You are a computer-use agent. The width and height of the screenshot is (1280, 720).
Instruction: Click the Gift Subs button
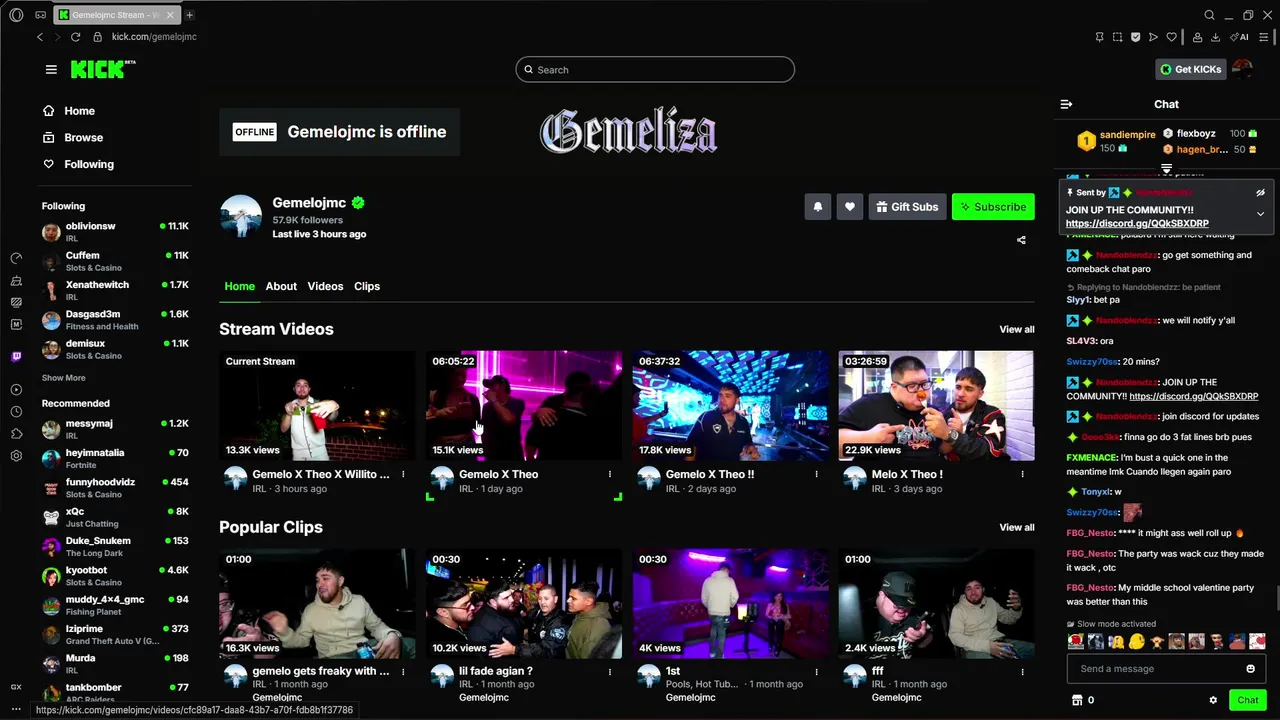tap(907, 207)
